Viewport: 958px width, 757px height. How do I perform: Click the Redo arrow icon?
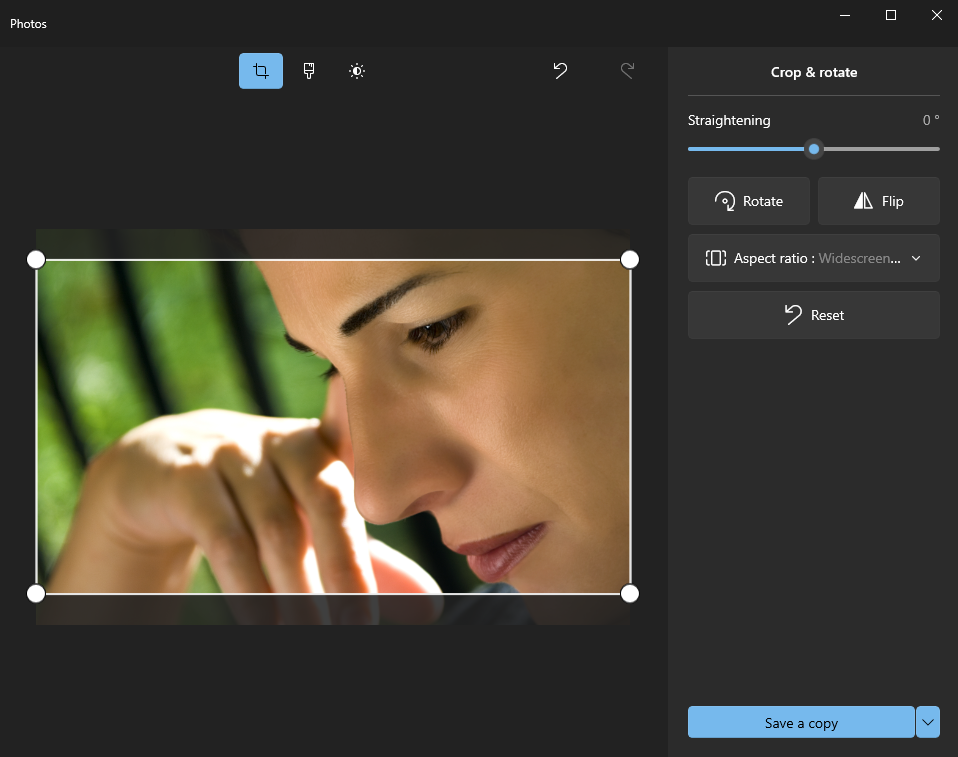coord(627,71)
